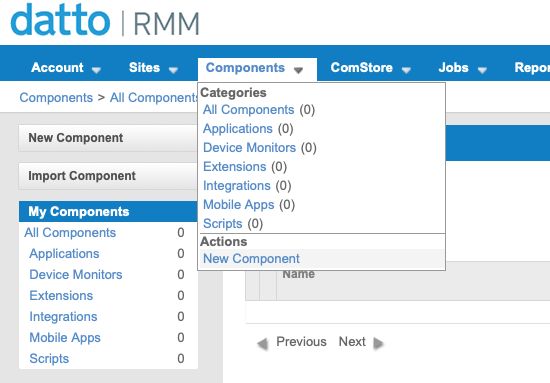Collapse the Components menu tab
Viewport: 550px width, 383px height.
pyautogui.click(x=257, y=68)
